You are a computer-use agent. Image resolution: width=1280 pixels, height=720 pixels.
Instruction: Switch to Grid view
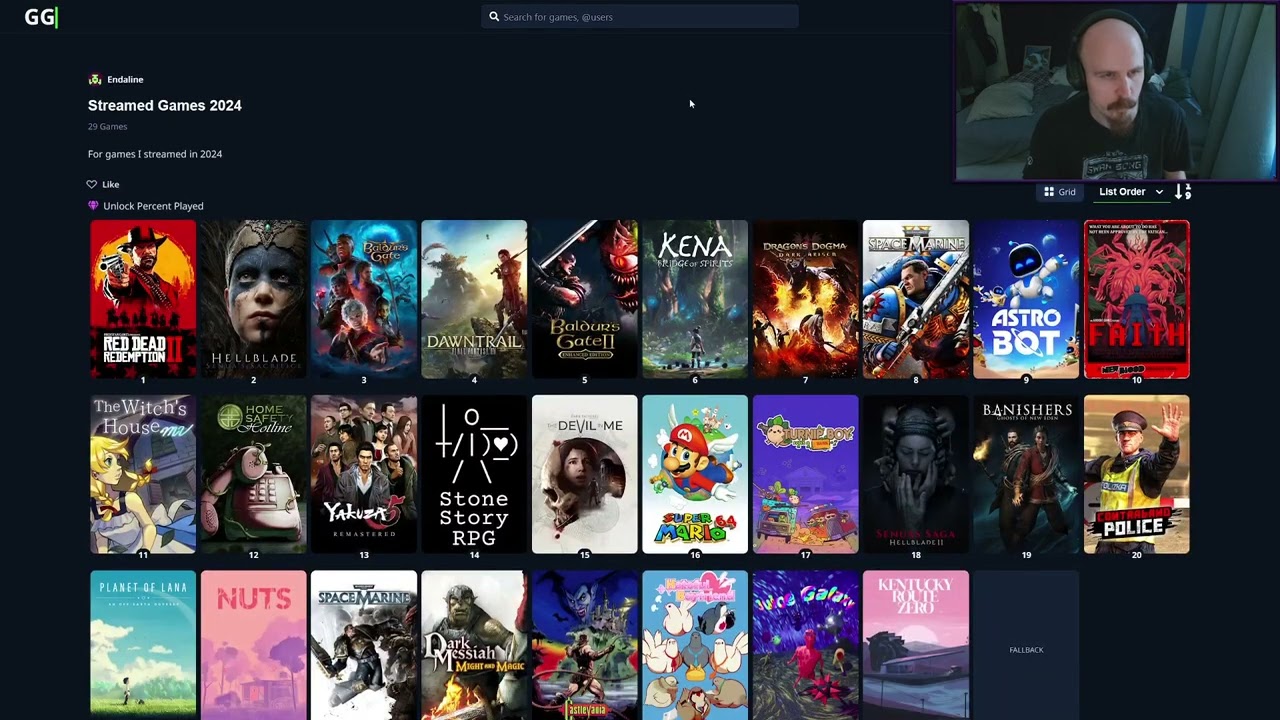[x=1060, y=192]
